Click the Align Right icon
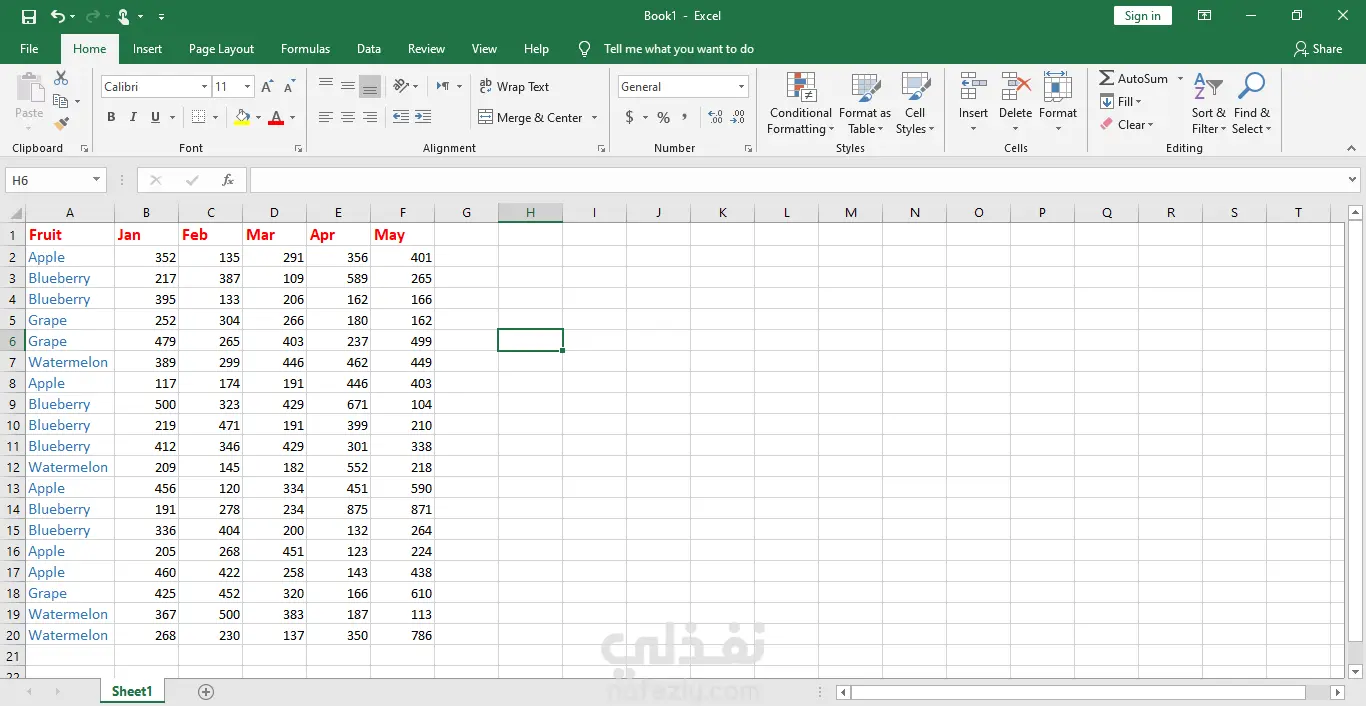1366x706 pixels. click(370, 117)
